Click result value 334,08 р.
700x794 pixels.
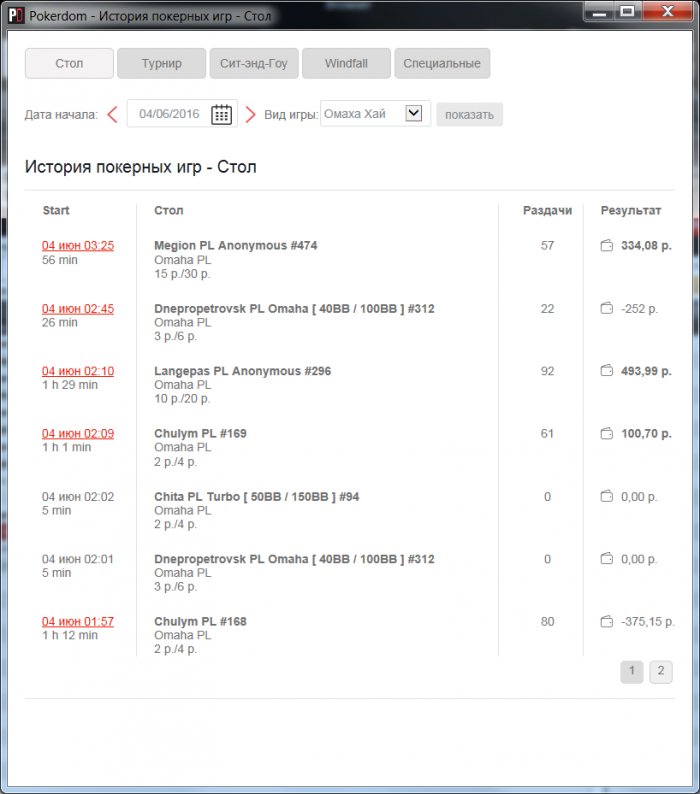pyautogui.click(x=646, y=246)
